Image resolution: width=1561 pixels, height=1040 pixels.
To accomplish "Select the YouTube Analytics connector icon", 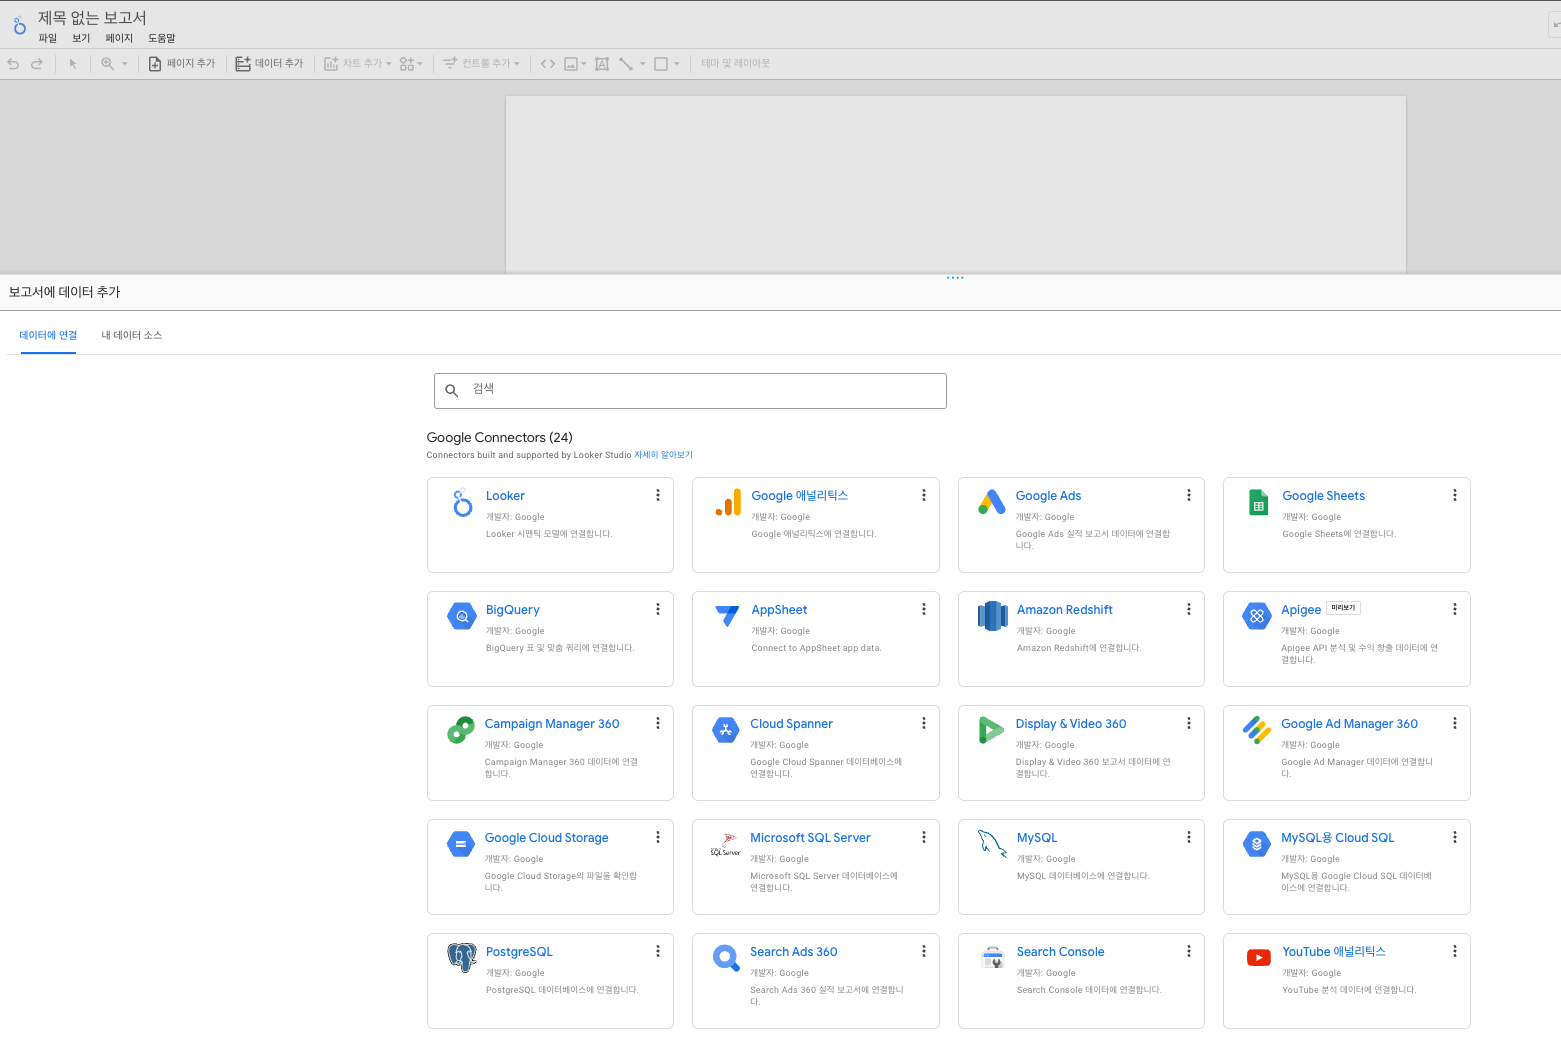I will pyautogui.click(x=1259, y=958).
